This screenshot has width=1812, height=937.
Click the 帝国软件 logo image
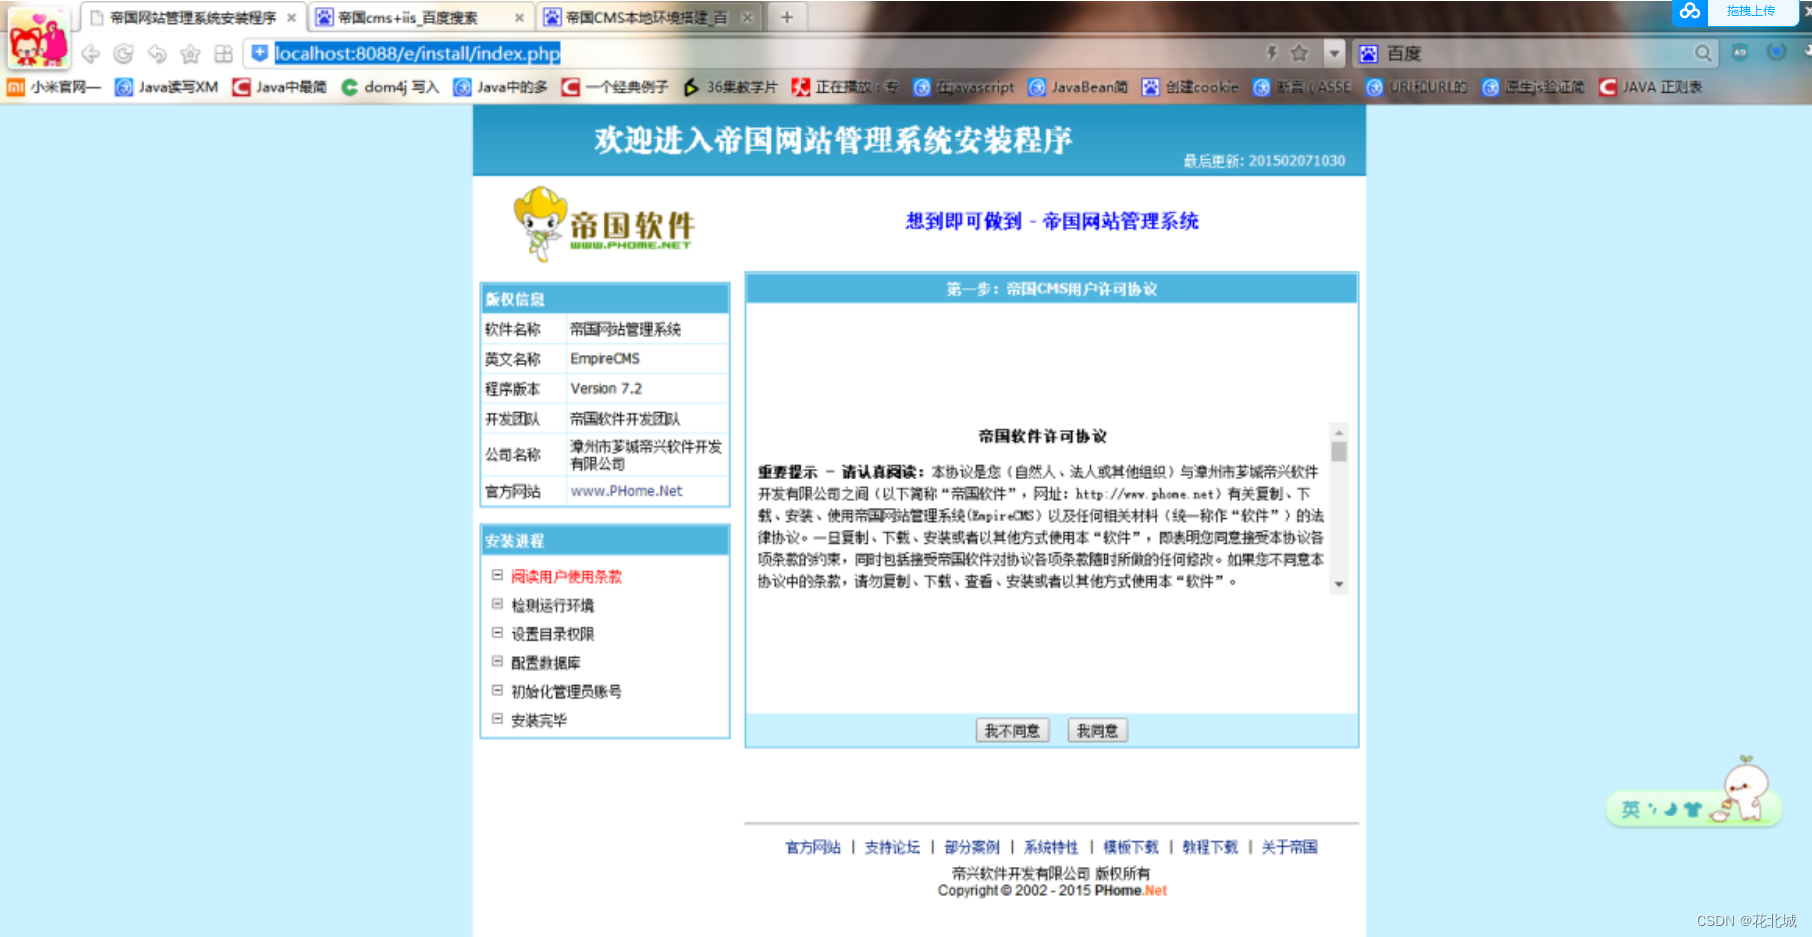(603, 225)
